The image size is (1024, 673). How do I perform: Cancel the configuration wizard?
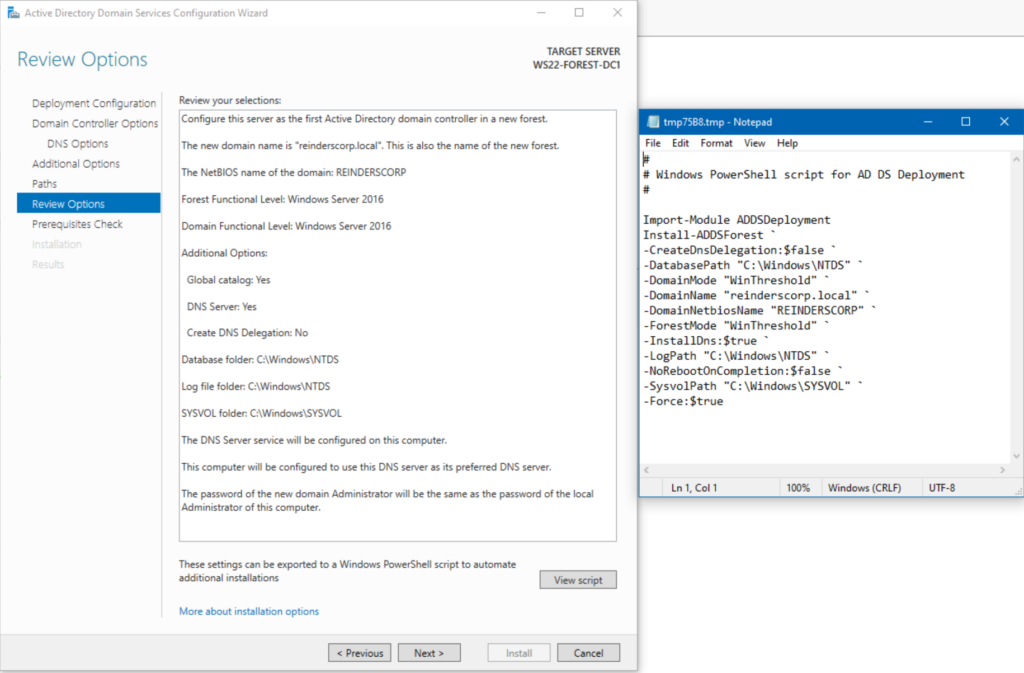[x=588, y=653]
